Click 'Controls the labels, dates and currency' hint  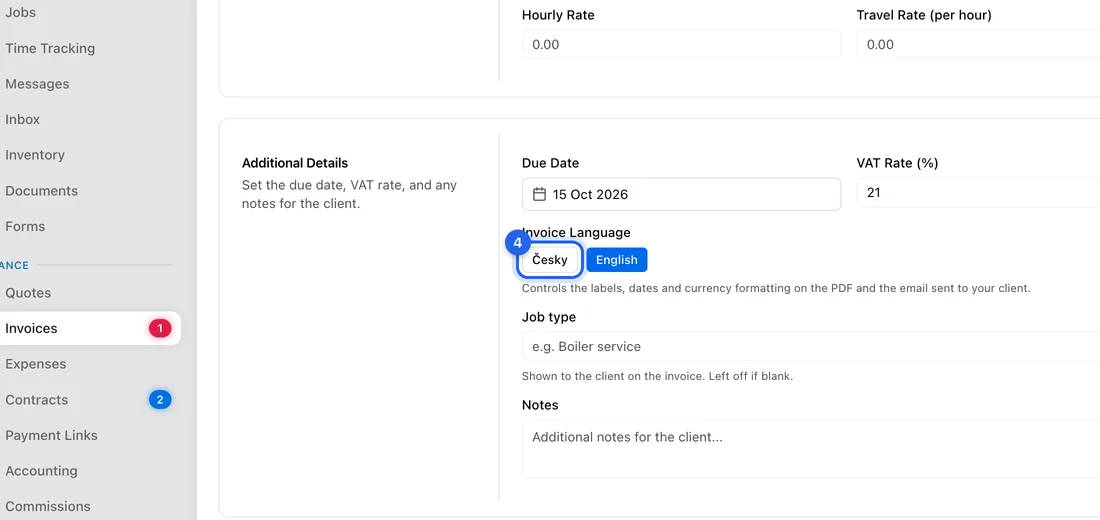click(x=776, y=288)
